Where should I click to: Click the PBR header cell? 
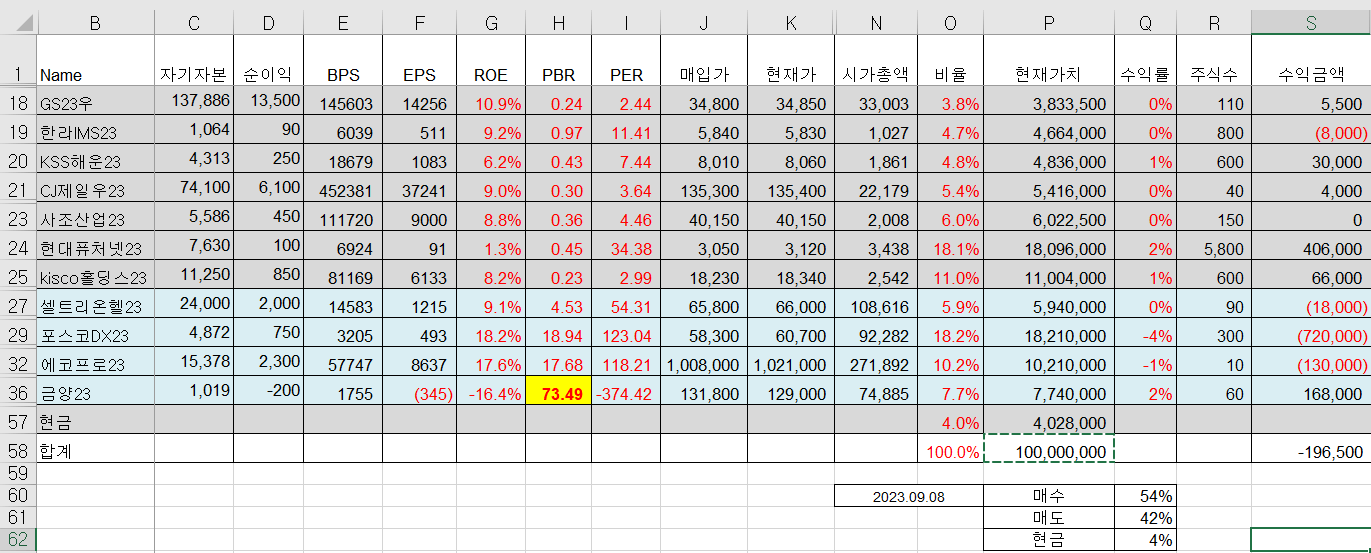click(558, 62)
